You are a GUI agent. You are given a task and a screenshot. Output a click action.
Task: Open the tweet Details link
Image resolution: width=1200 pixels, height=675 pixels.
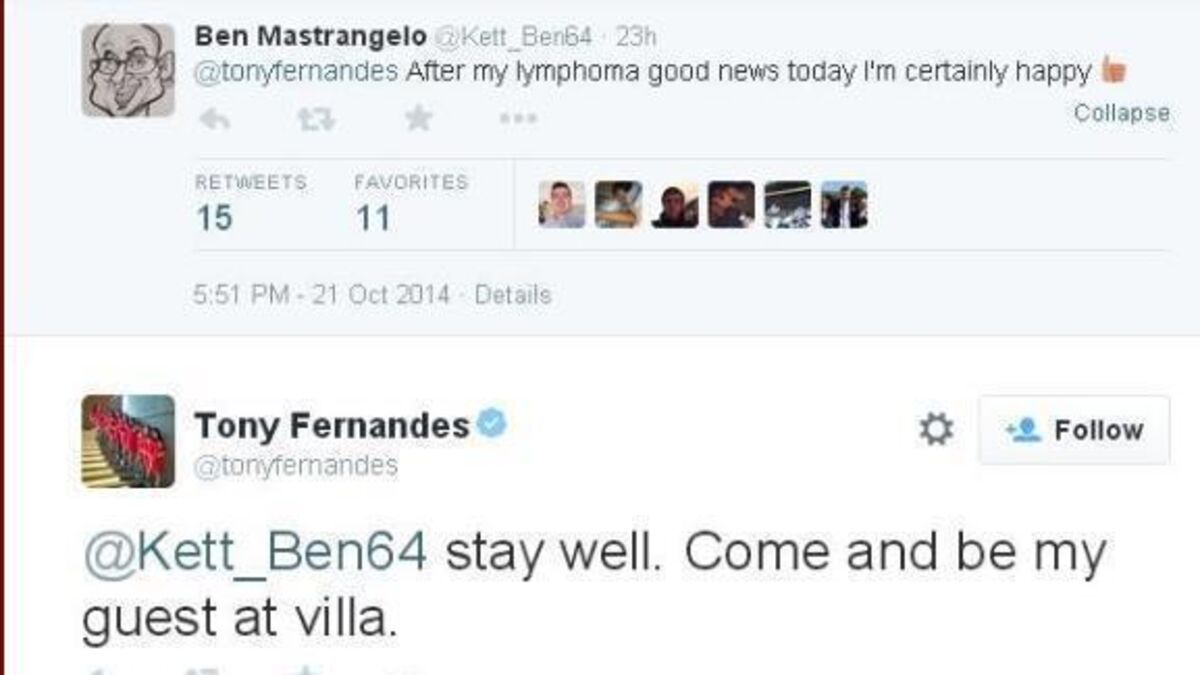pyautogui.click(x=512, y=295)
